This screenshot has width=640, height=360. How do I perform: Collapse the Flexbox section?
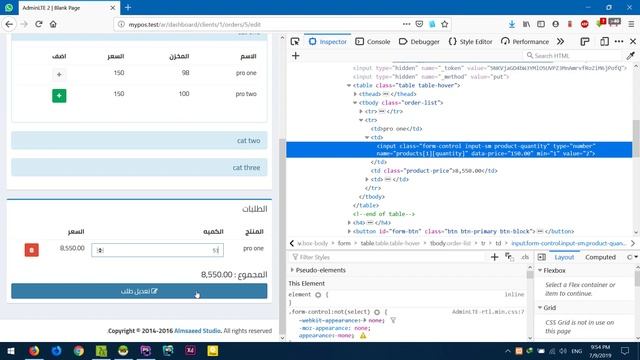pyautogui.click(x=540, y=271)
